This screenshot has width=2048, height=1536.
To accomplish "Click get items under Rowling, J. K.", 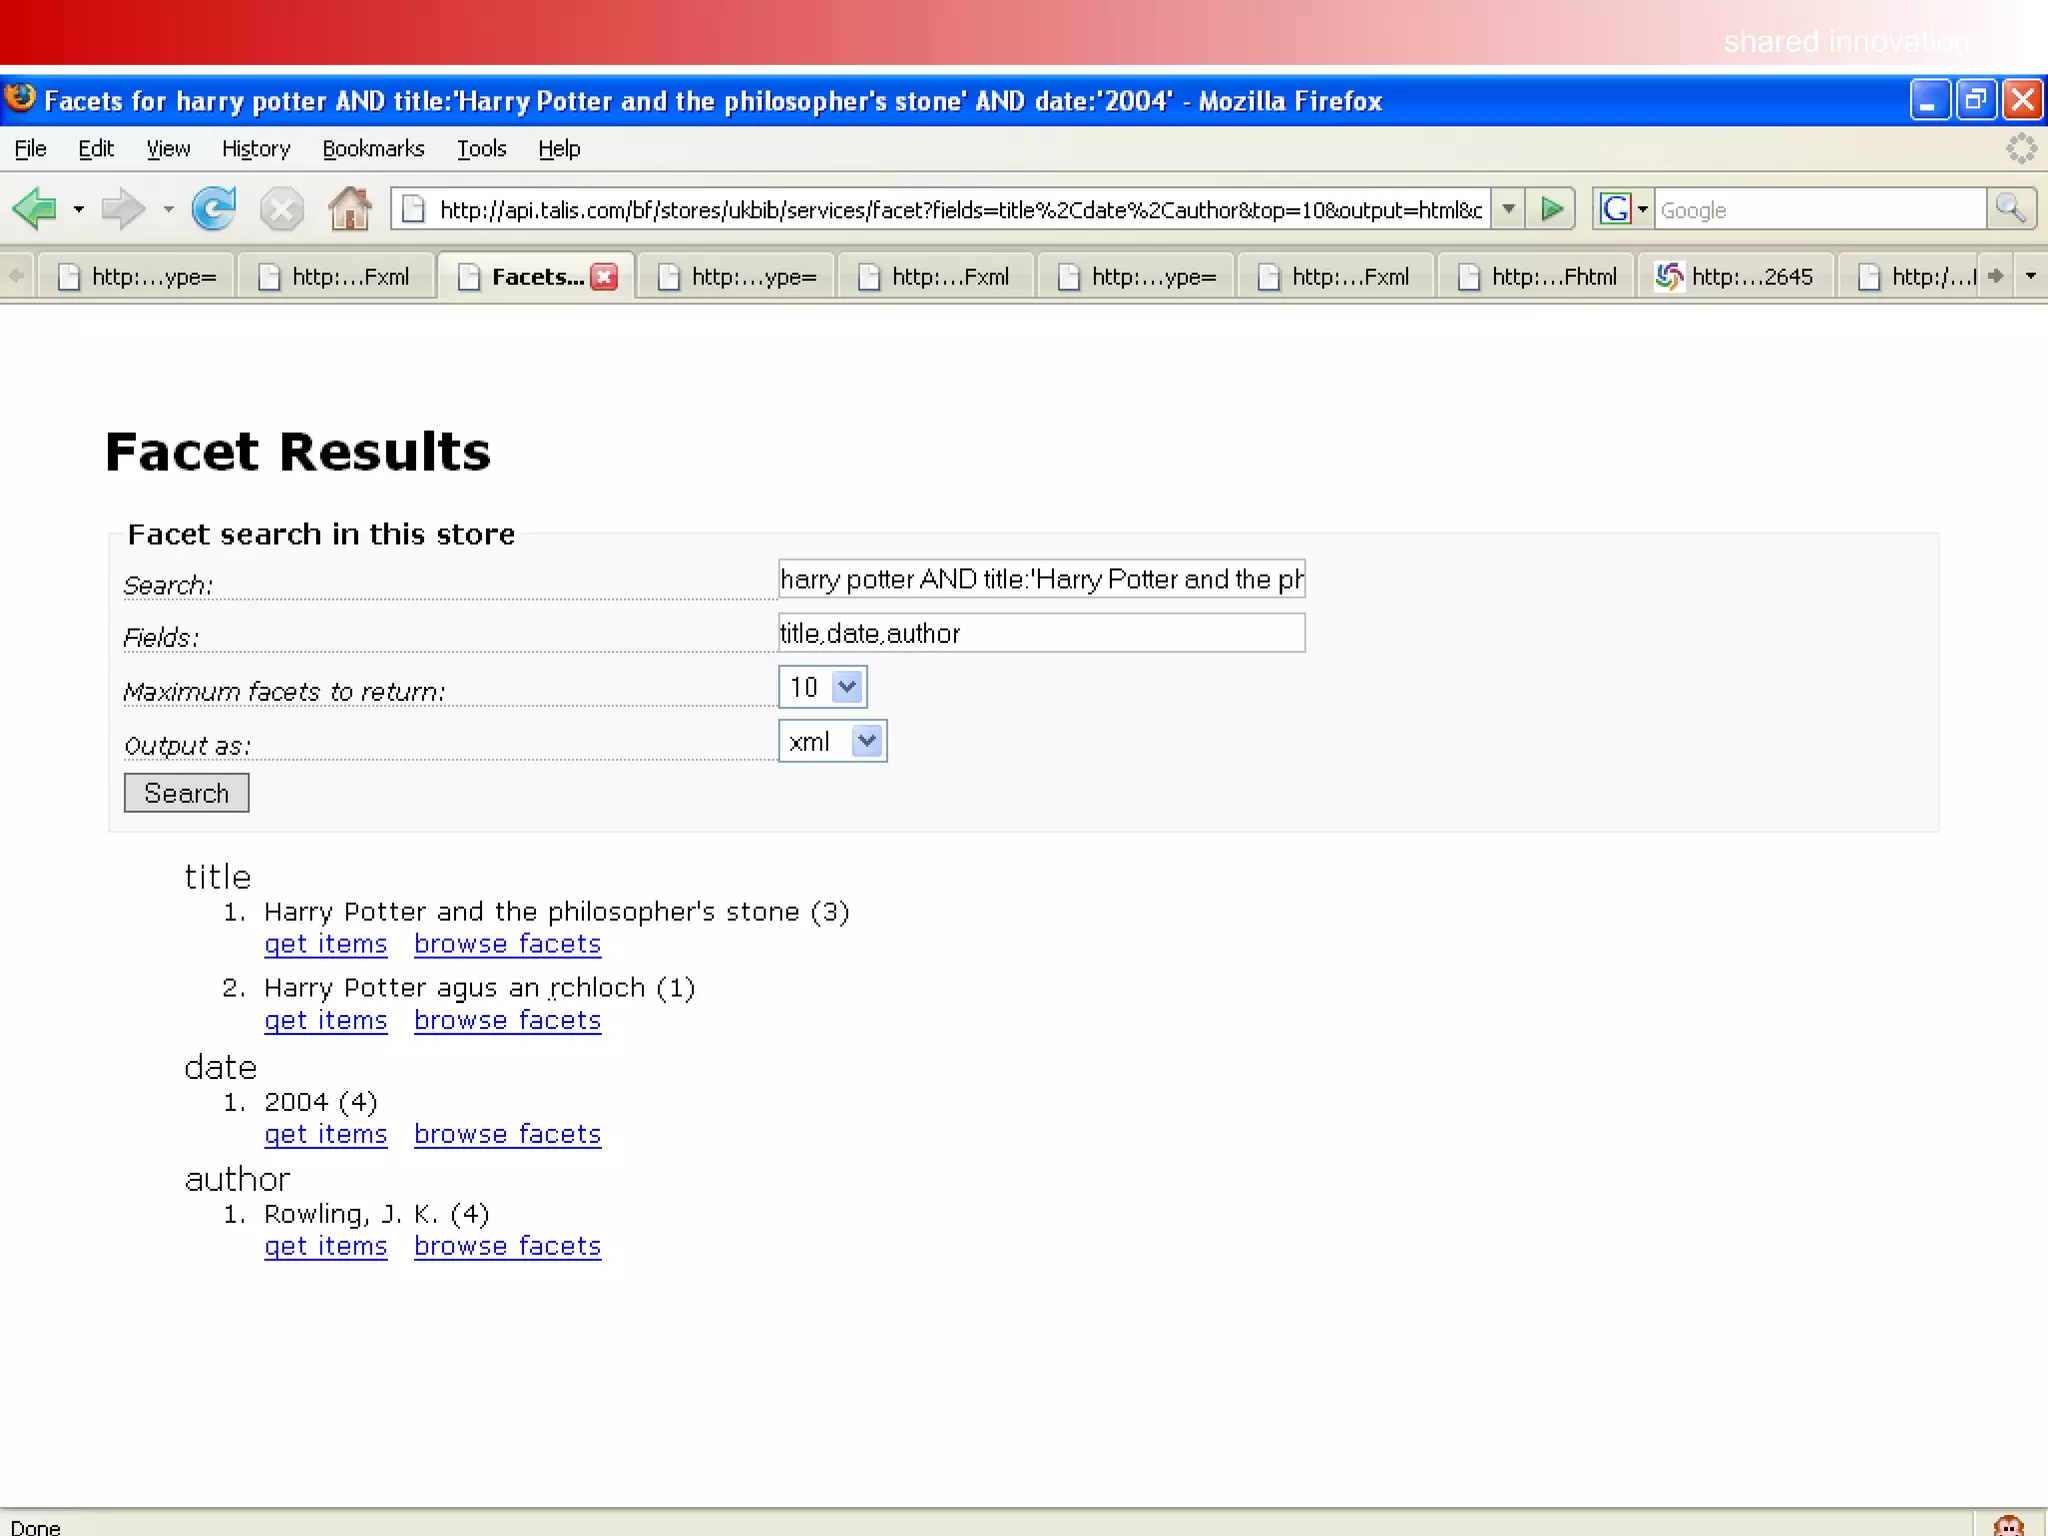I will [325, 1246].
